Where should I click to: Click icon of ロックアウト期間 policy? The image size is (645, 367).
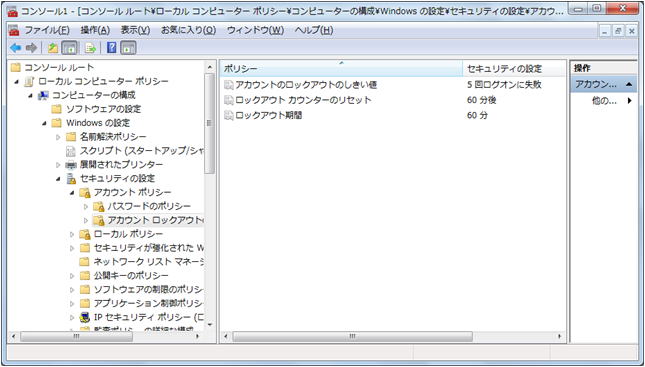click(x=229, y=116)
